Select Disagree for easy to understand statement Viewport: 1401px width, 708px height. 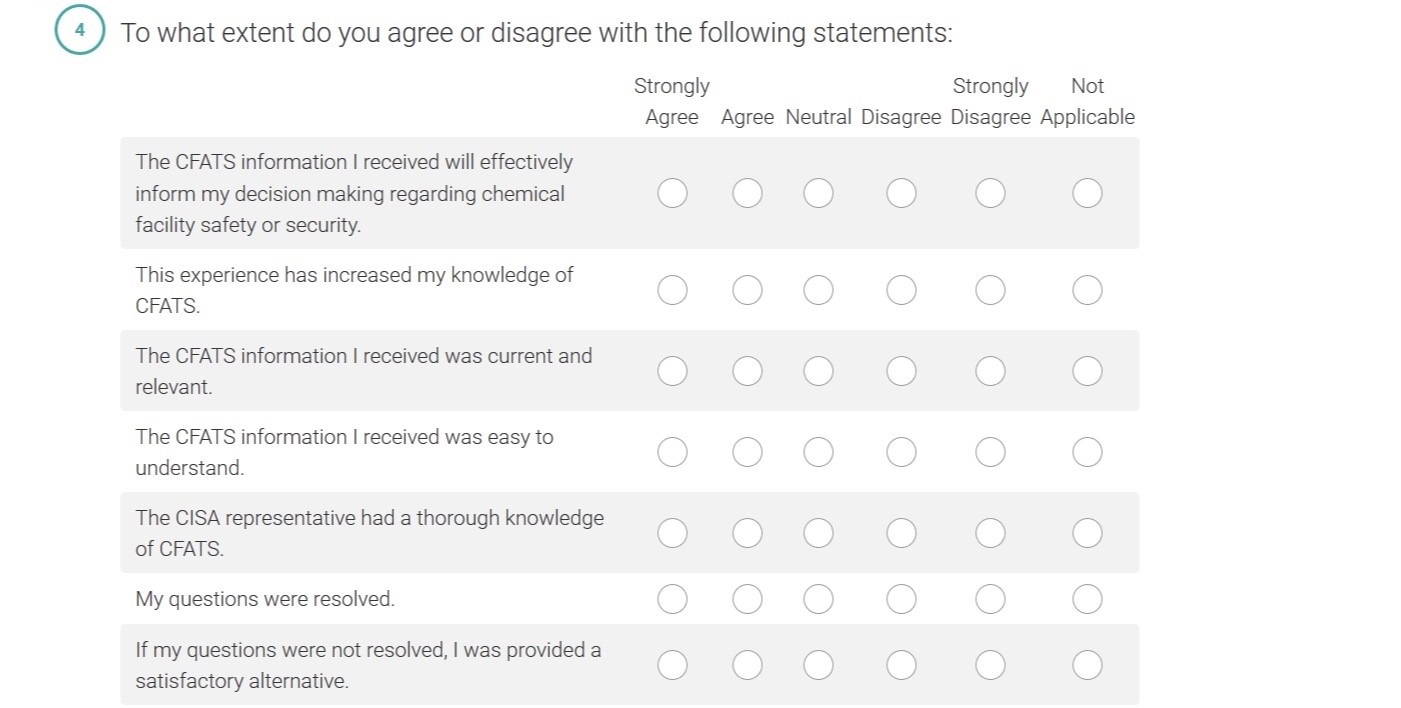tap(901, 452)
